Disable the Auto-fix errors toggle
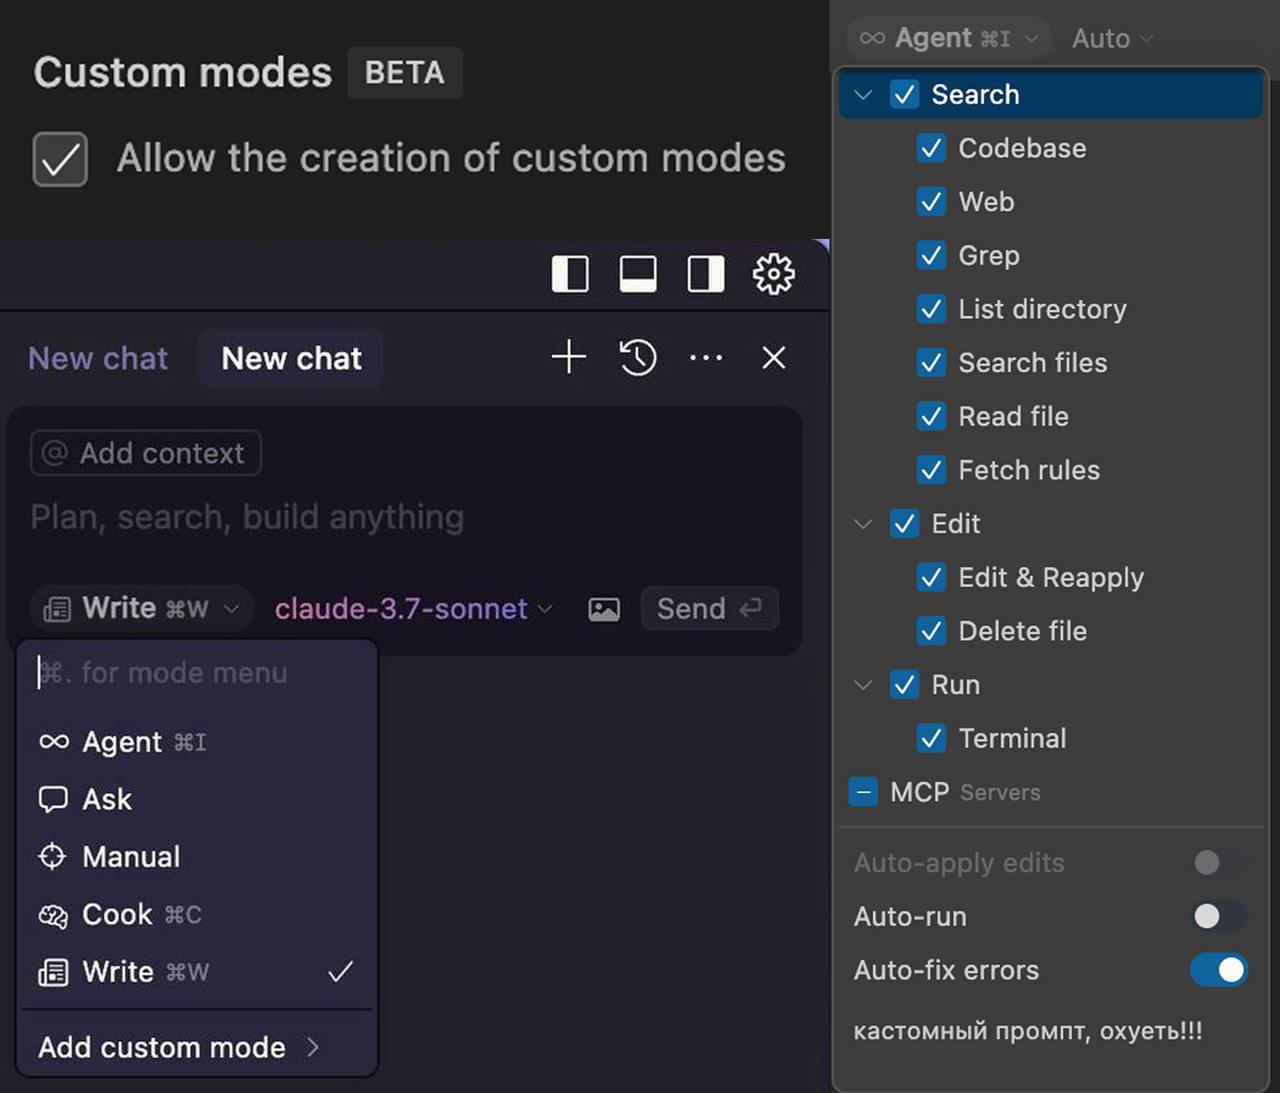 coord(1218,970)
